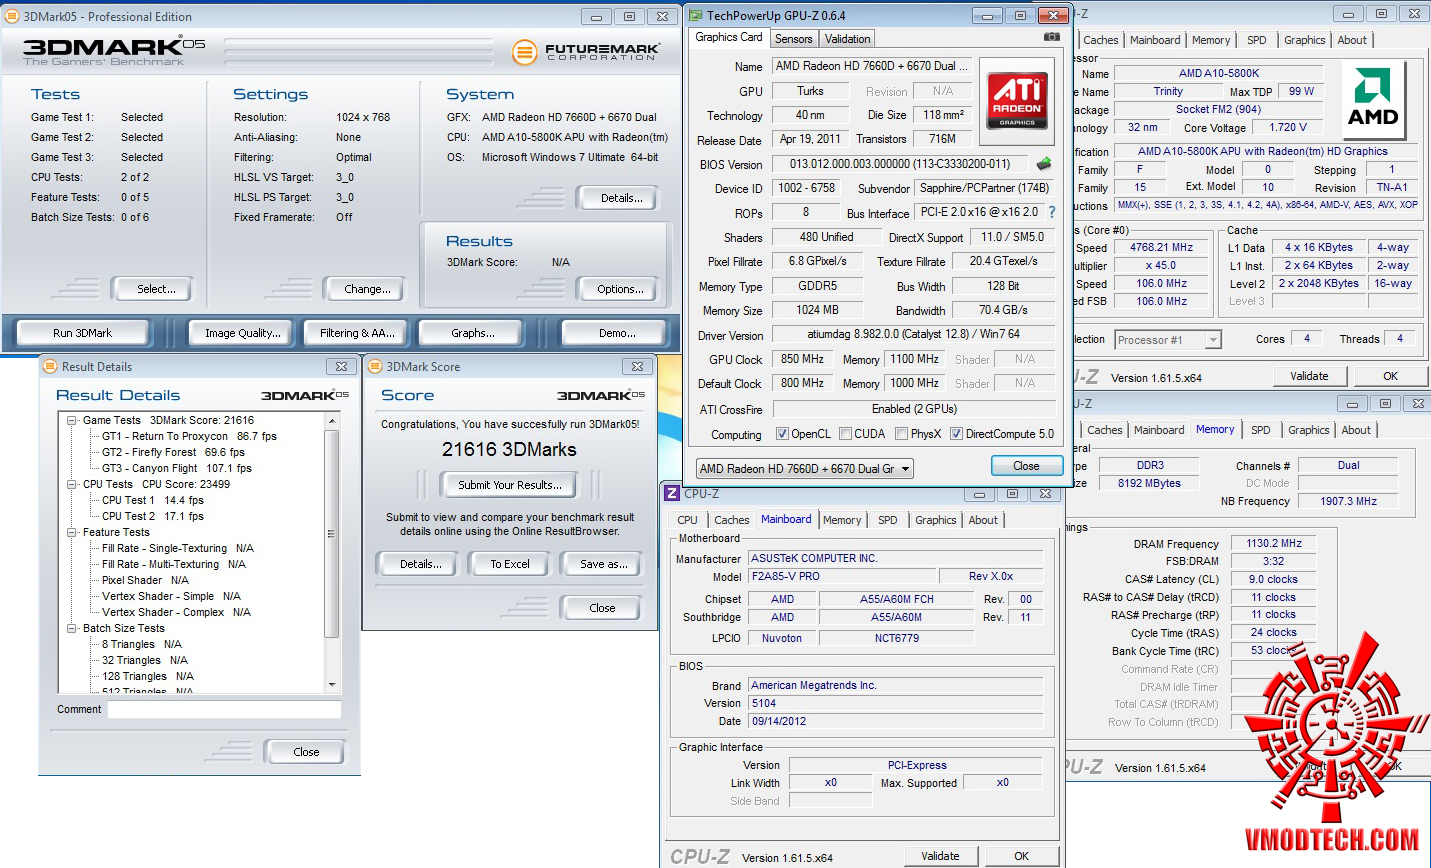Open Caches tab in the Mainboard CPU-Z window
Viewport: 1431px width, 868px height.
tap(732, 520)
